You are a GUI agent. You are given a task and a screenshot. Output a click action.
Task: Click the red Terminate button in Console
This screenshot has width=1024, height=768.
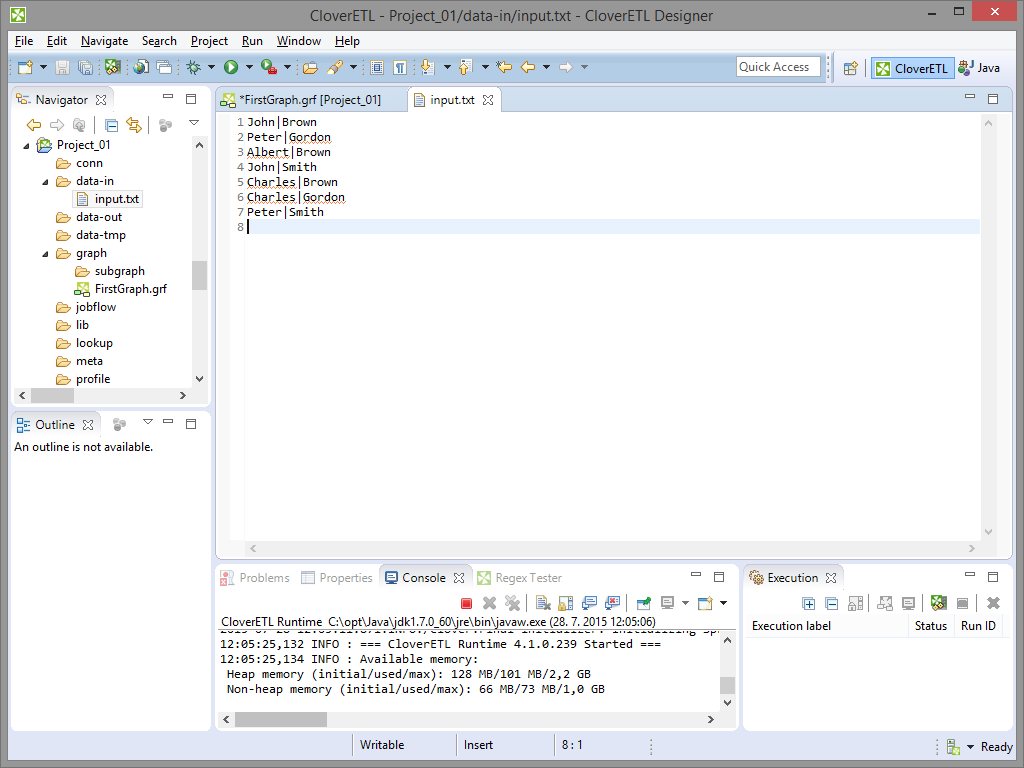[466, 603]
